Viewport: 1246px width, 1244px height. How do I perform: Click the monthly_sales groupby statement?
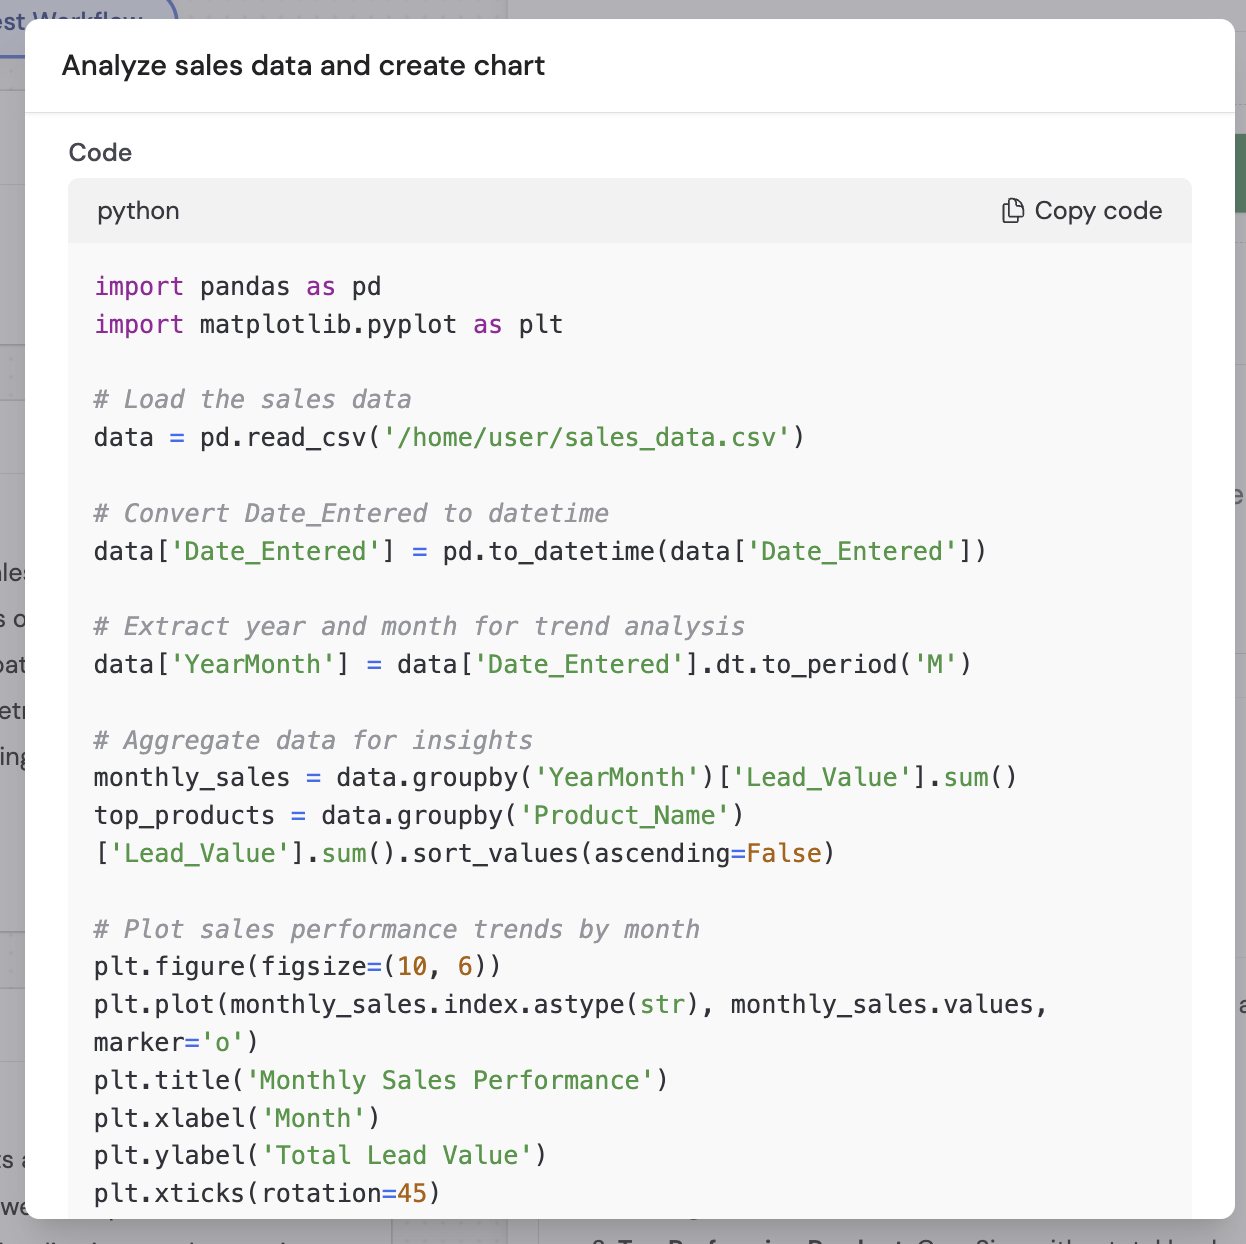554,777
